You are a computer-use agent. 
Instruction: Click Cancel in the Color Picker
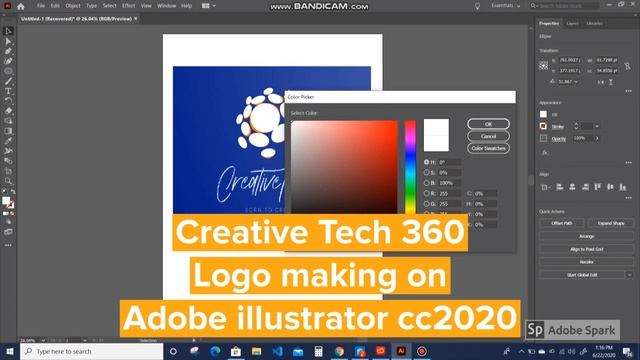489,136
